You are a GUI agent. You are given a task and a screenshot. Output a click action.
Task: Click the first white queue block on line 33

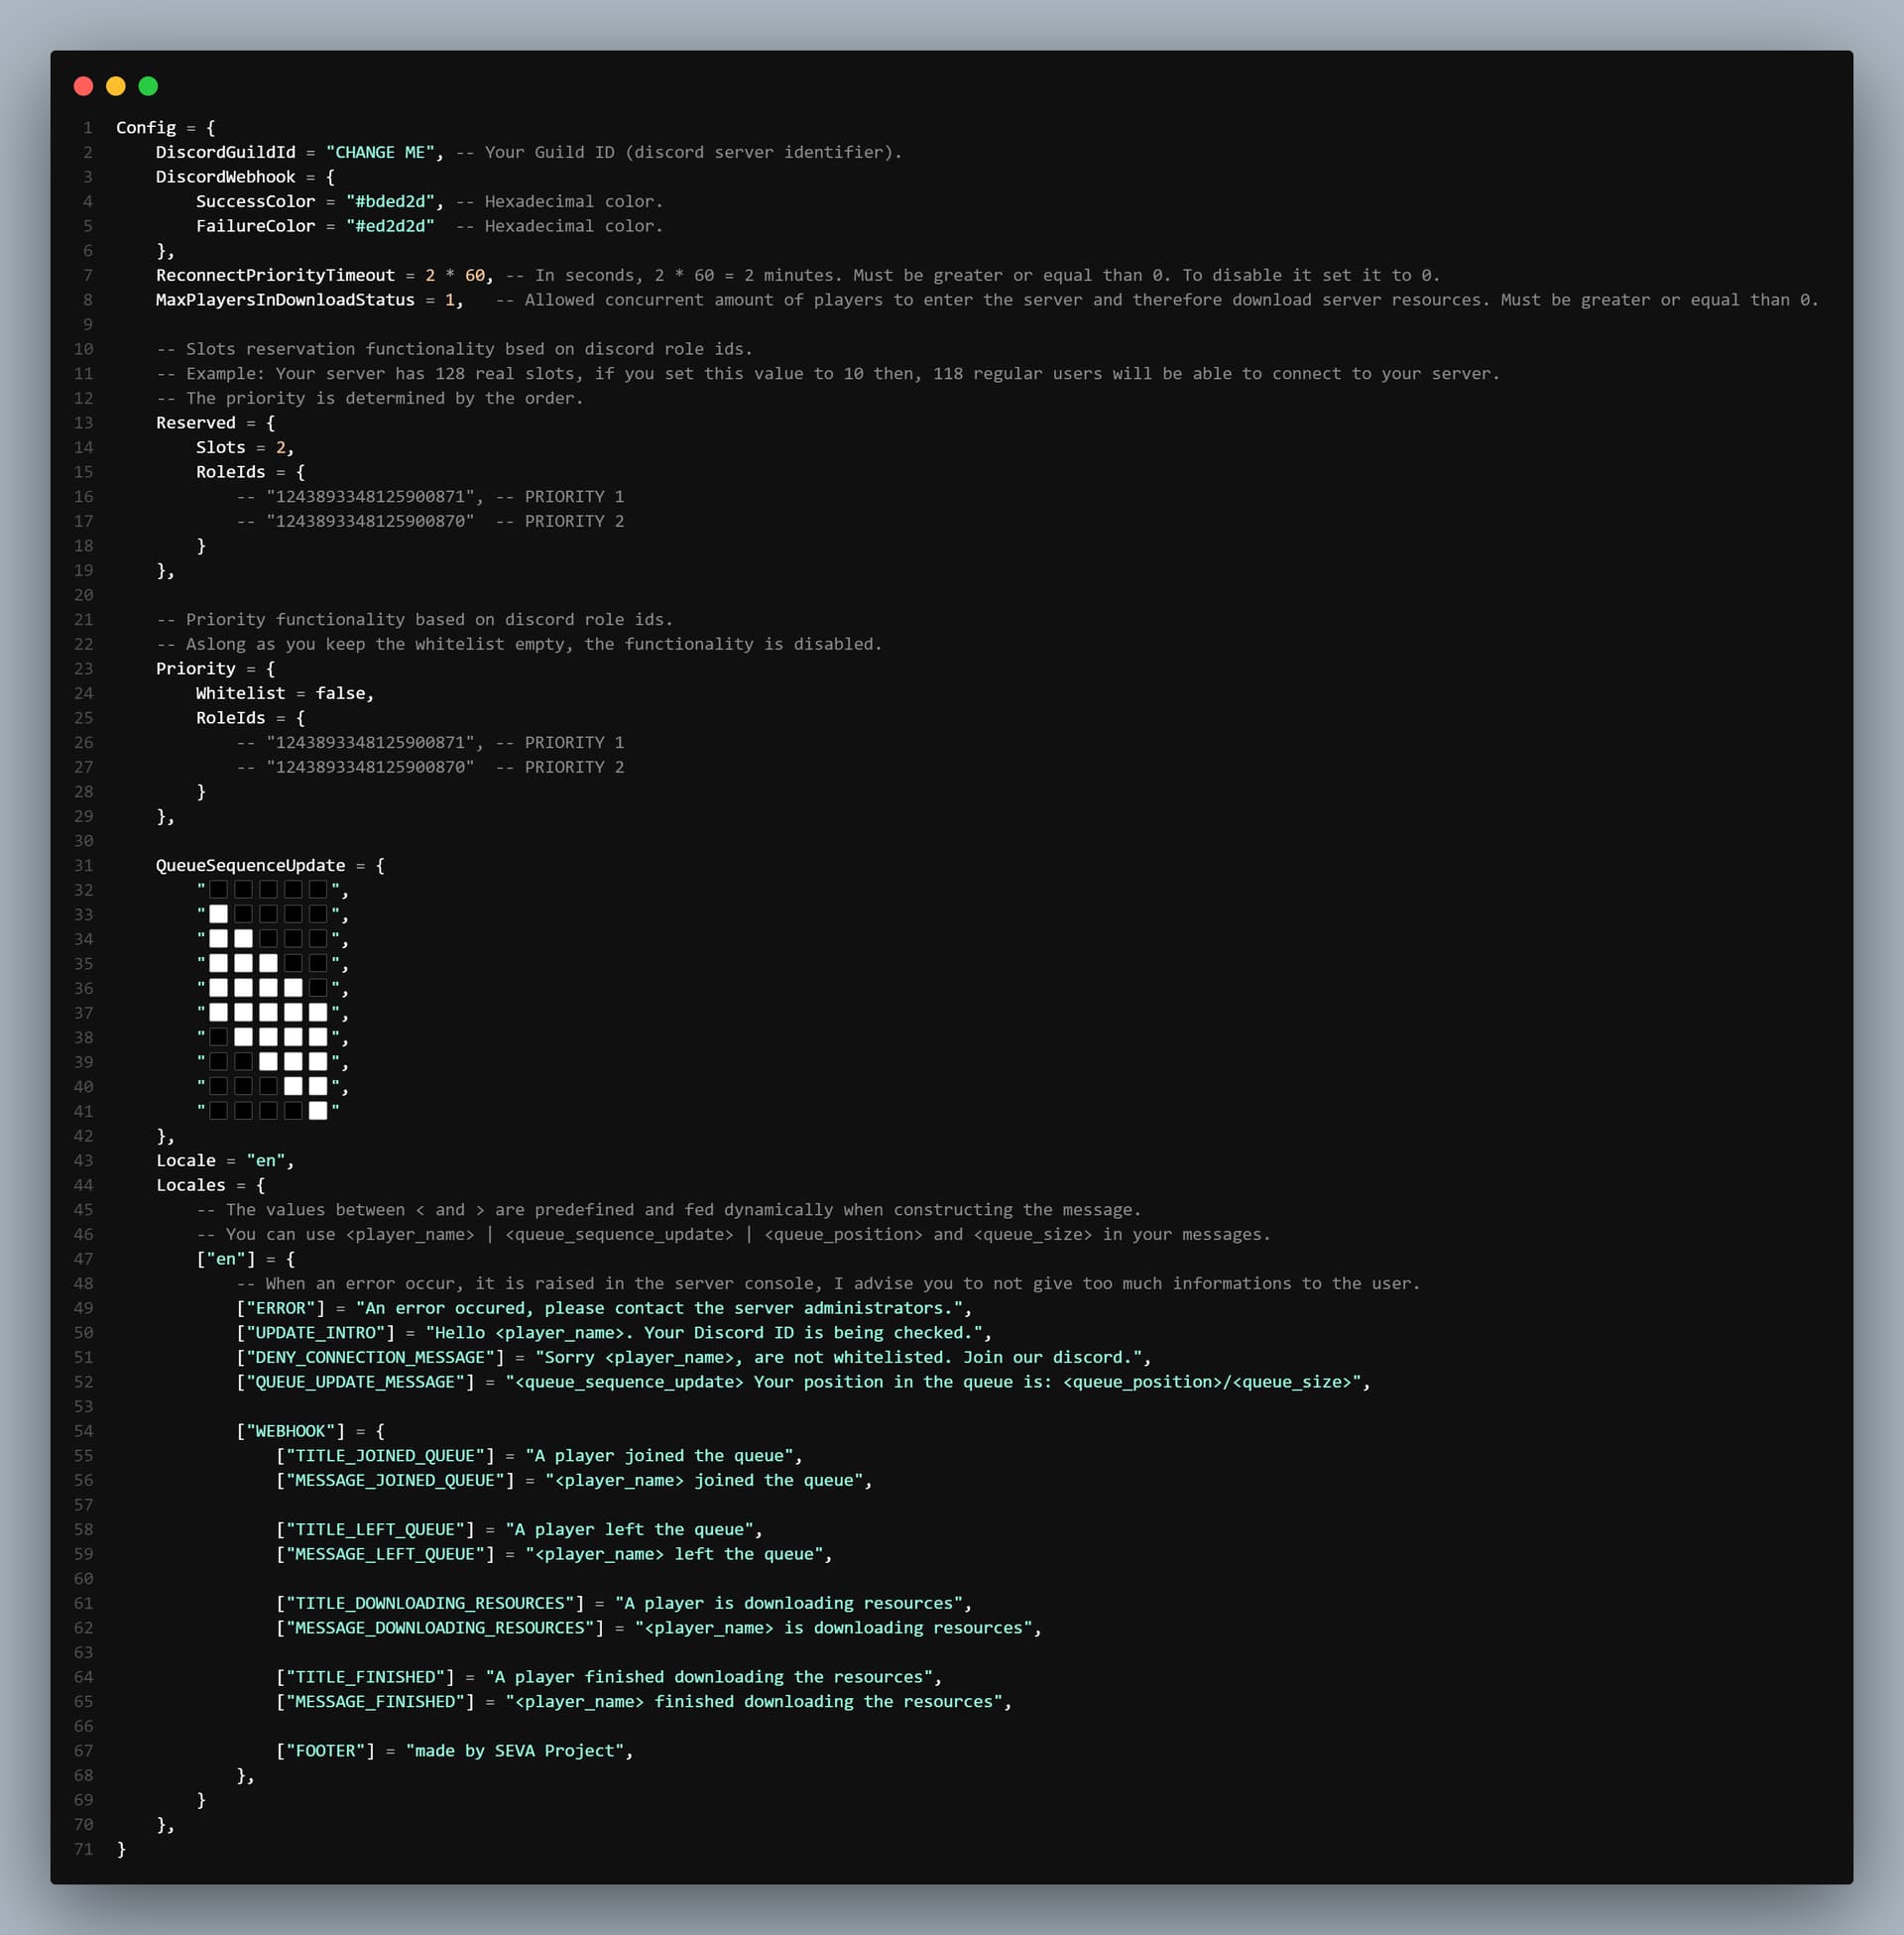click(x=219, y=913)
